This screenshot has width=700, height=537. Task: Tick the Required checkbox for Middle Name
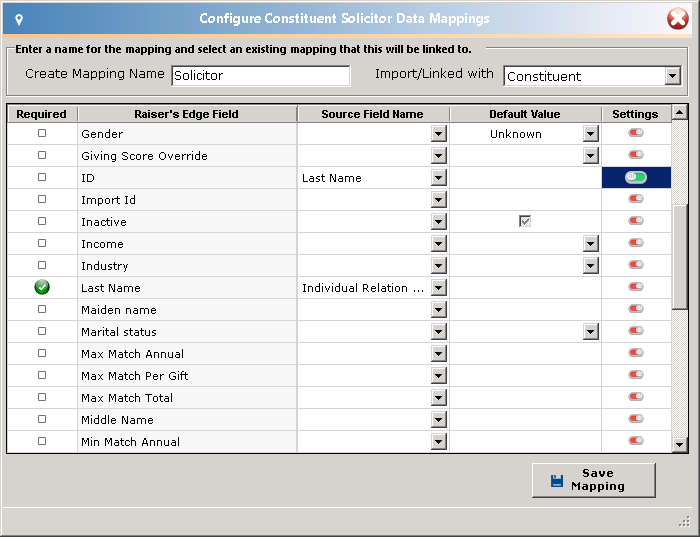coord(42,419)
